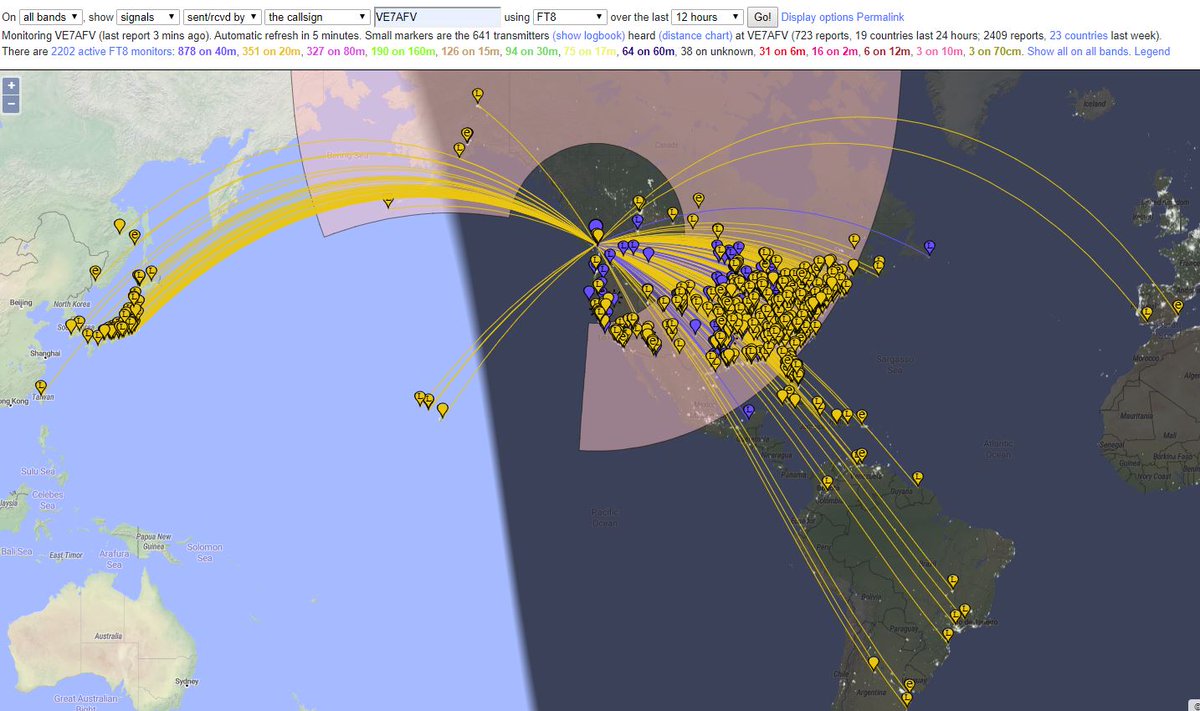This screenshot has width=1200, height=711.
Task: Filter by 351 on 20m link
Action: [x=272, y=50]
